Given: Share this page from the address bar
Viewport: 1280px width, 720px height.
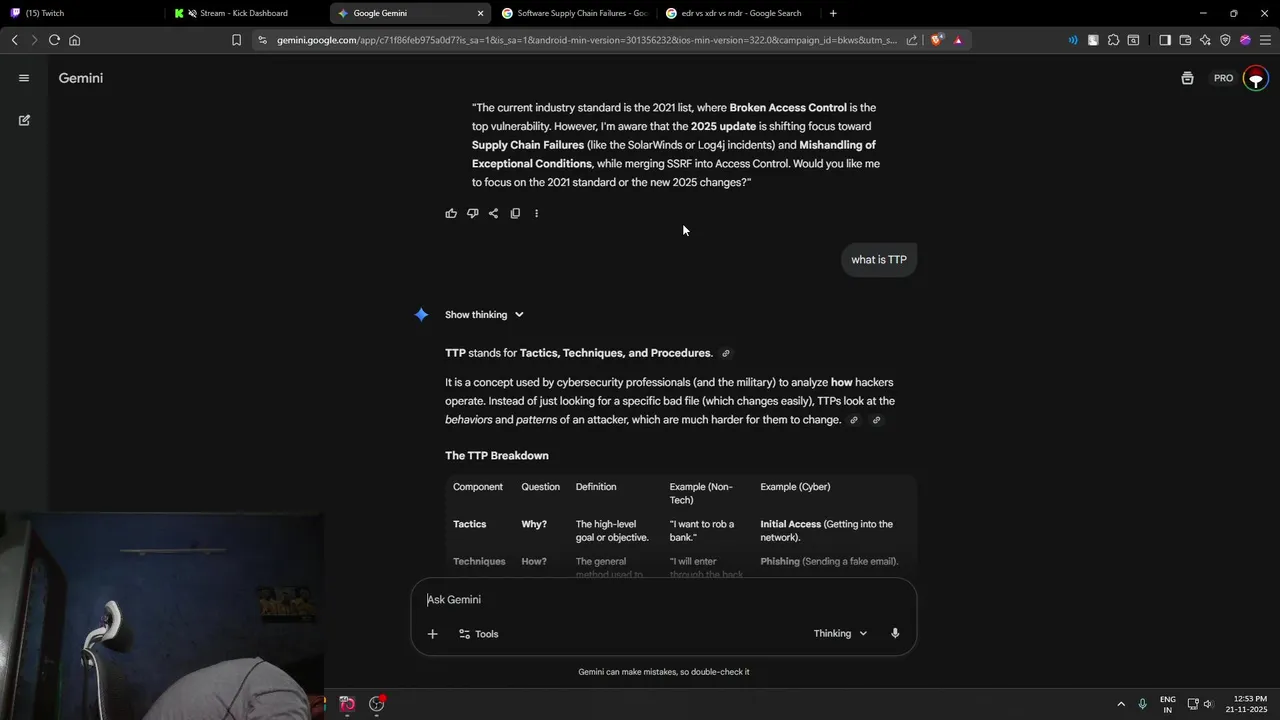Looking at the screenshot, I should [x=911, y=40].
